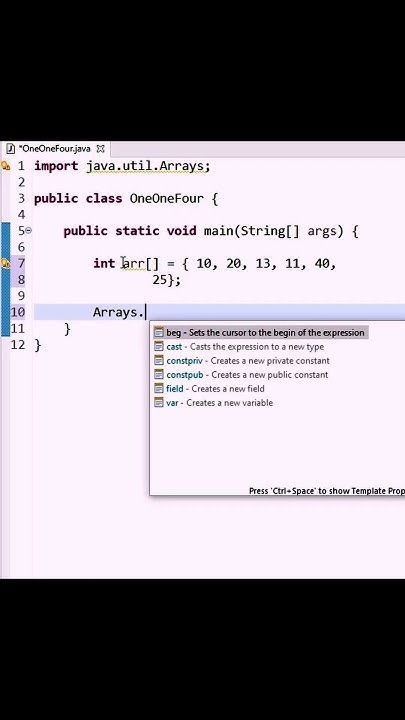Click the template icon beside 'cast'
Viewport: 405px width, 720px height.
159,347
